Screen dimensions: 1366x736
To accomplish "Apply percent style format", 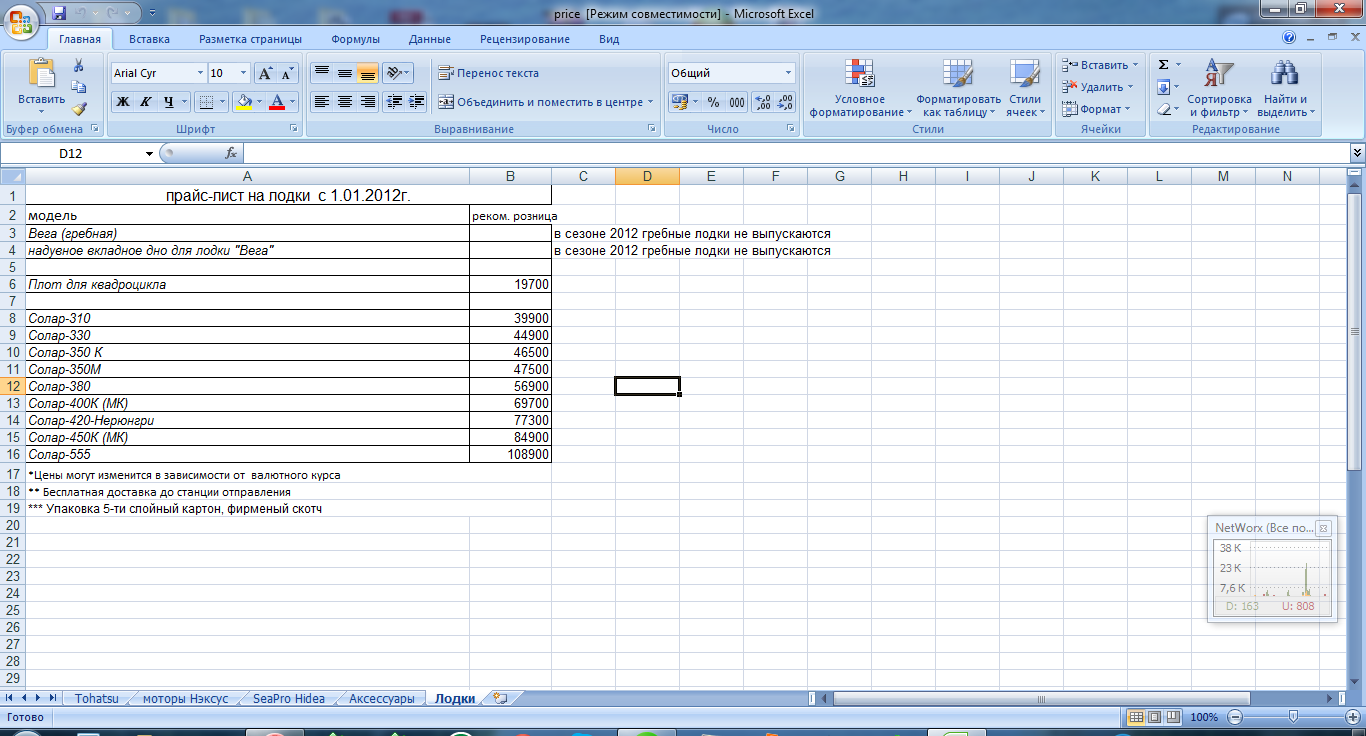I will pos(713,101).
